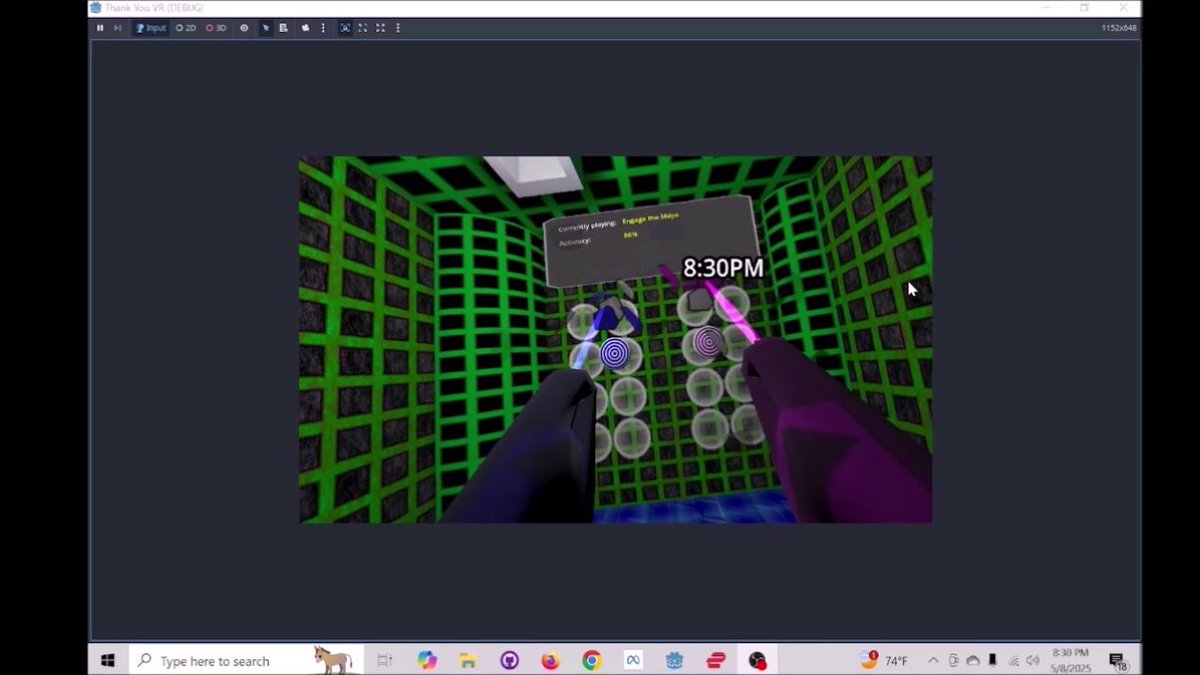Open the notification center showing 18 alerts
The image size is (1200, 675).
pos(1117,660)
